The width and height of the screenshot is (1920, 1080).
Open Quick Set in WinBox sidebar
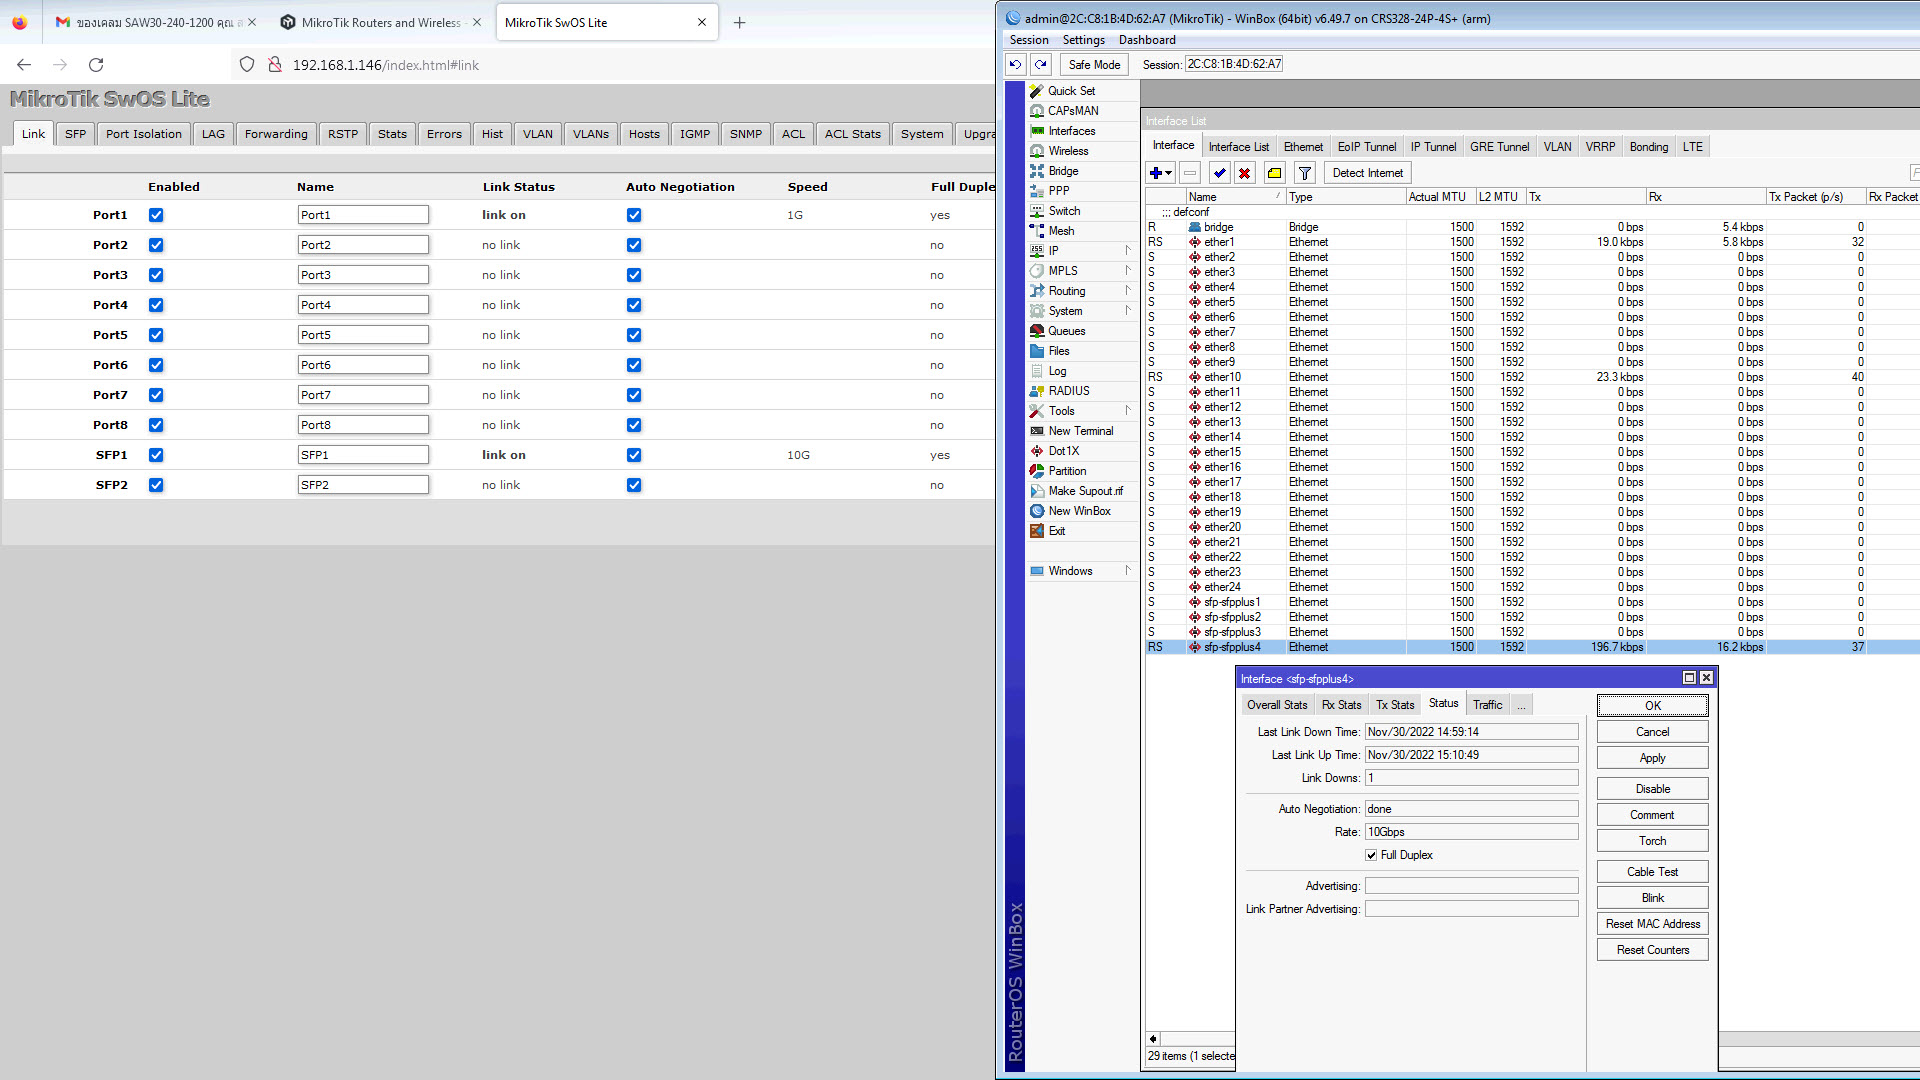1071,91
